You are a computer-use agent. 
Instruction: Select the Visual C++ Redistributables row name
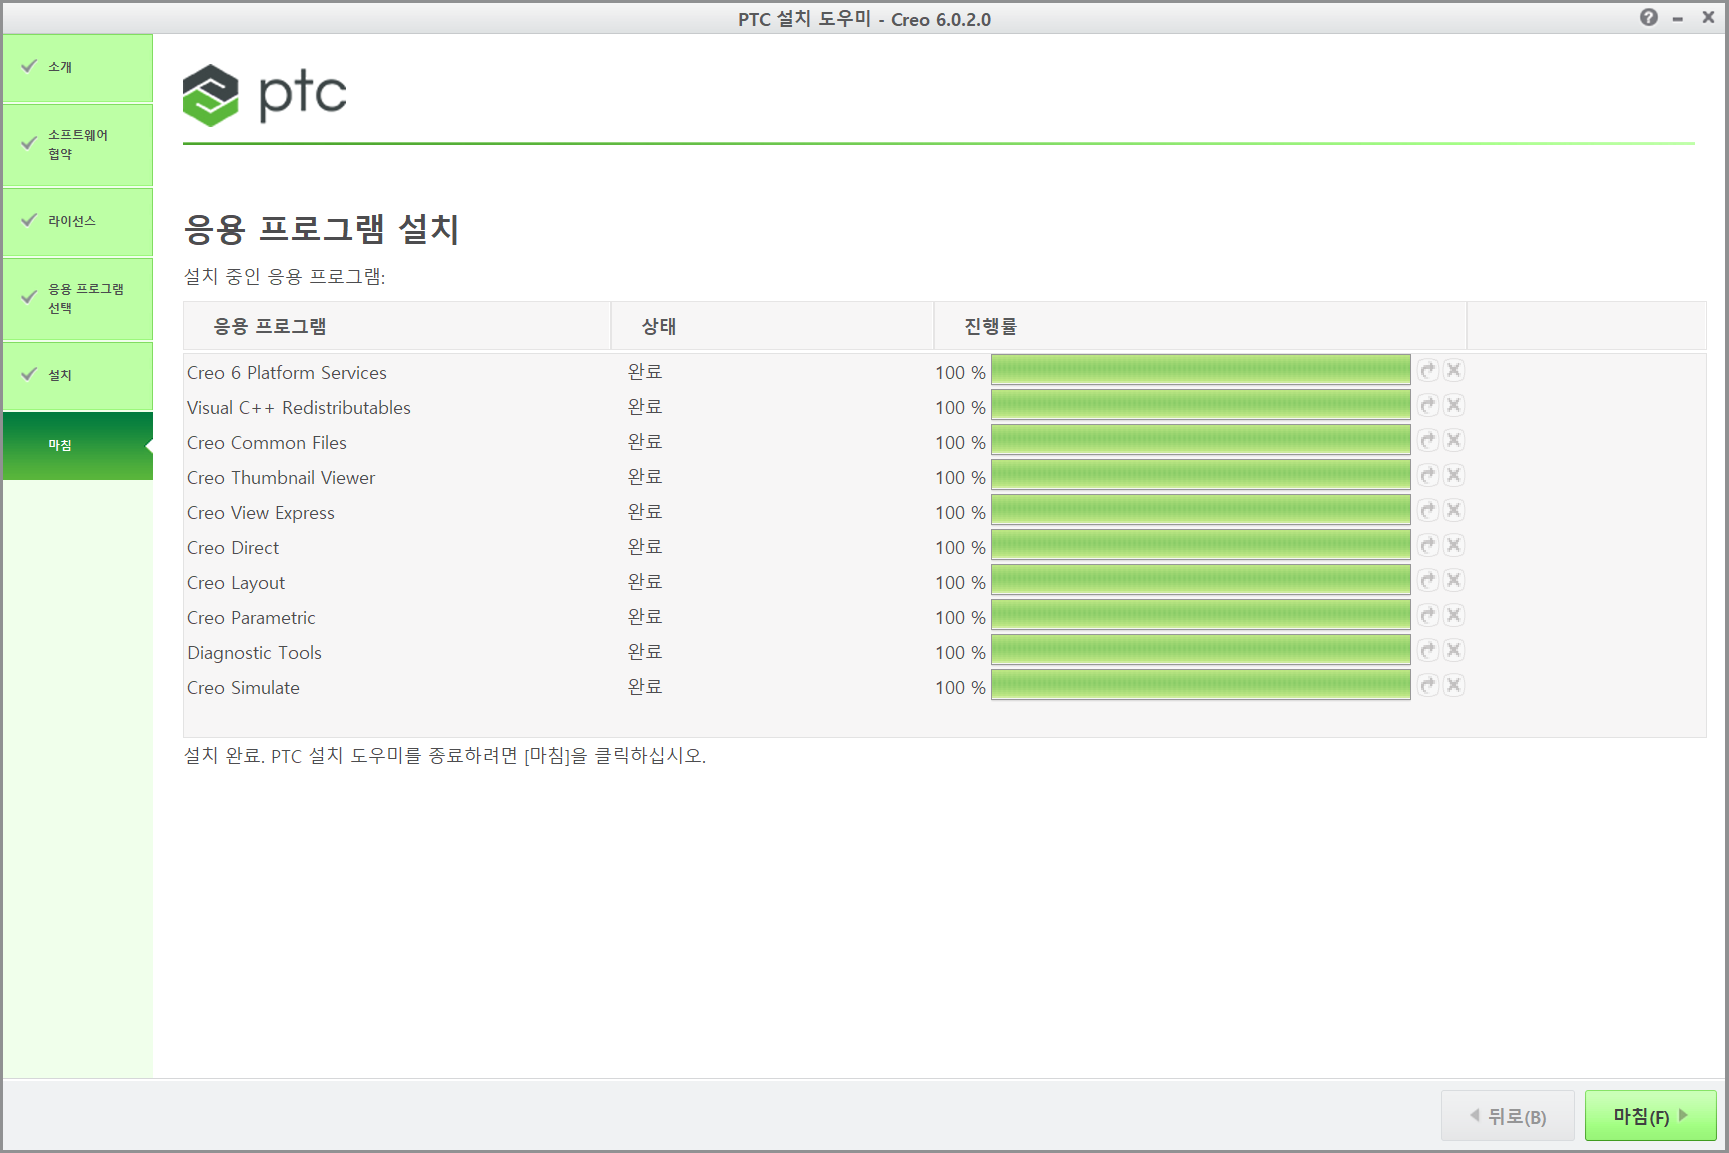(299, 408)
